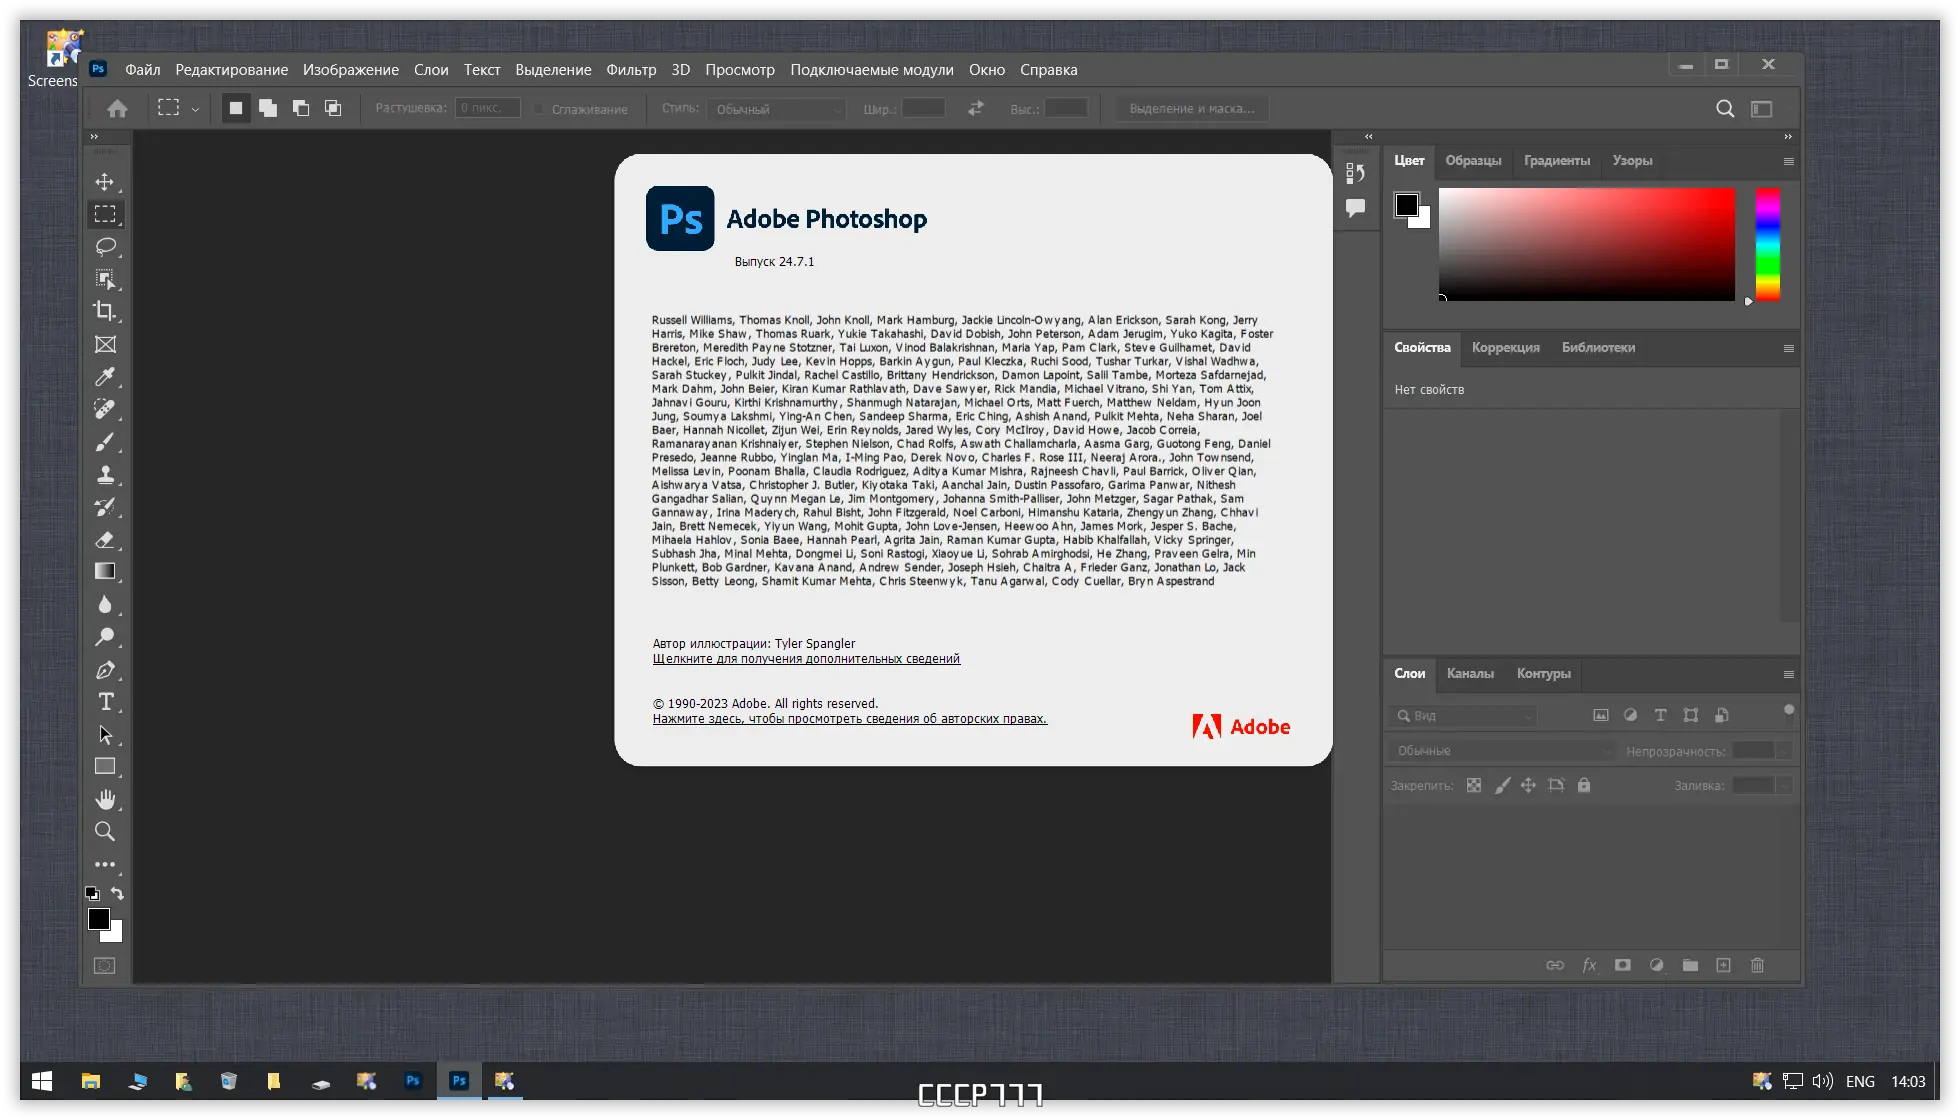Click the additional information link
Viewport: 1960px width, 1120px height.
tap(806, 659)
